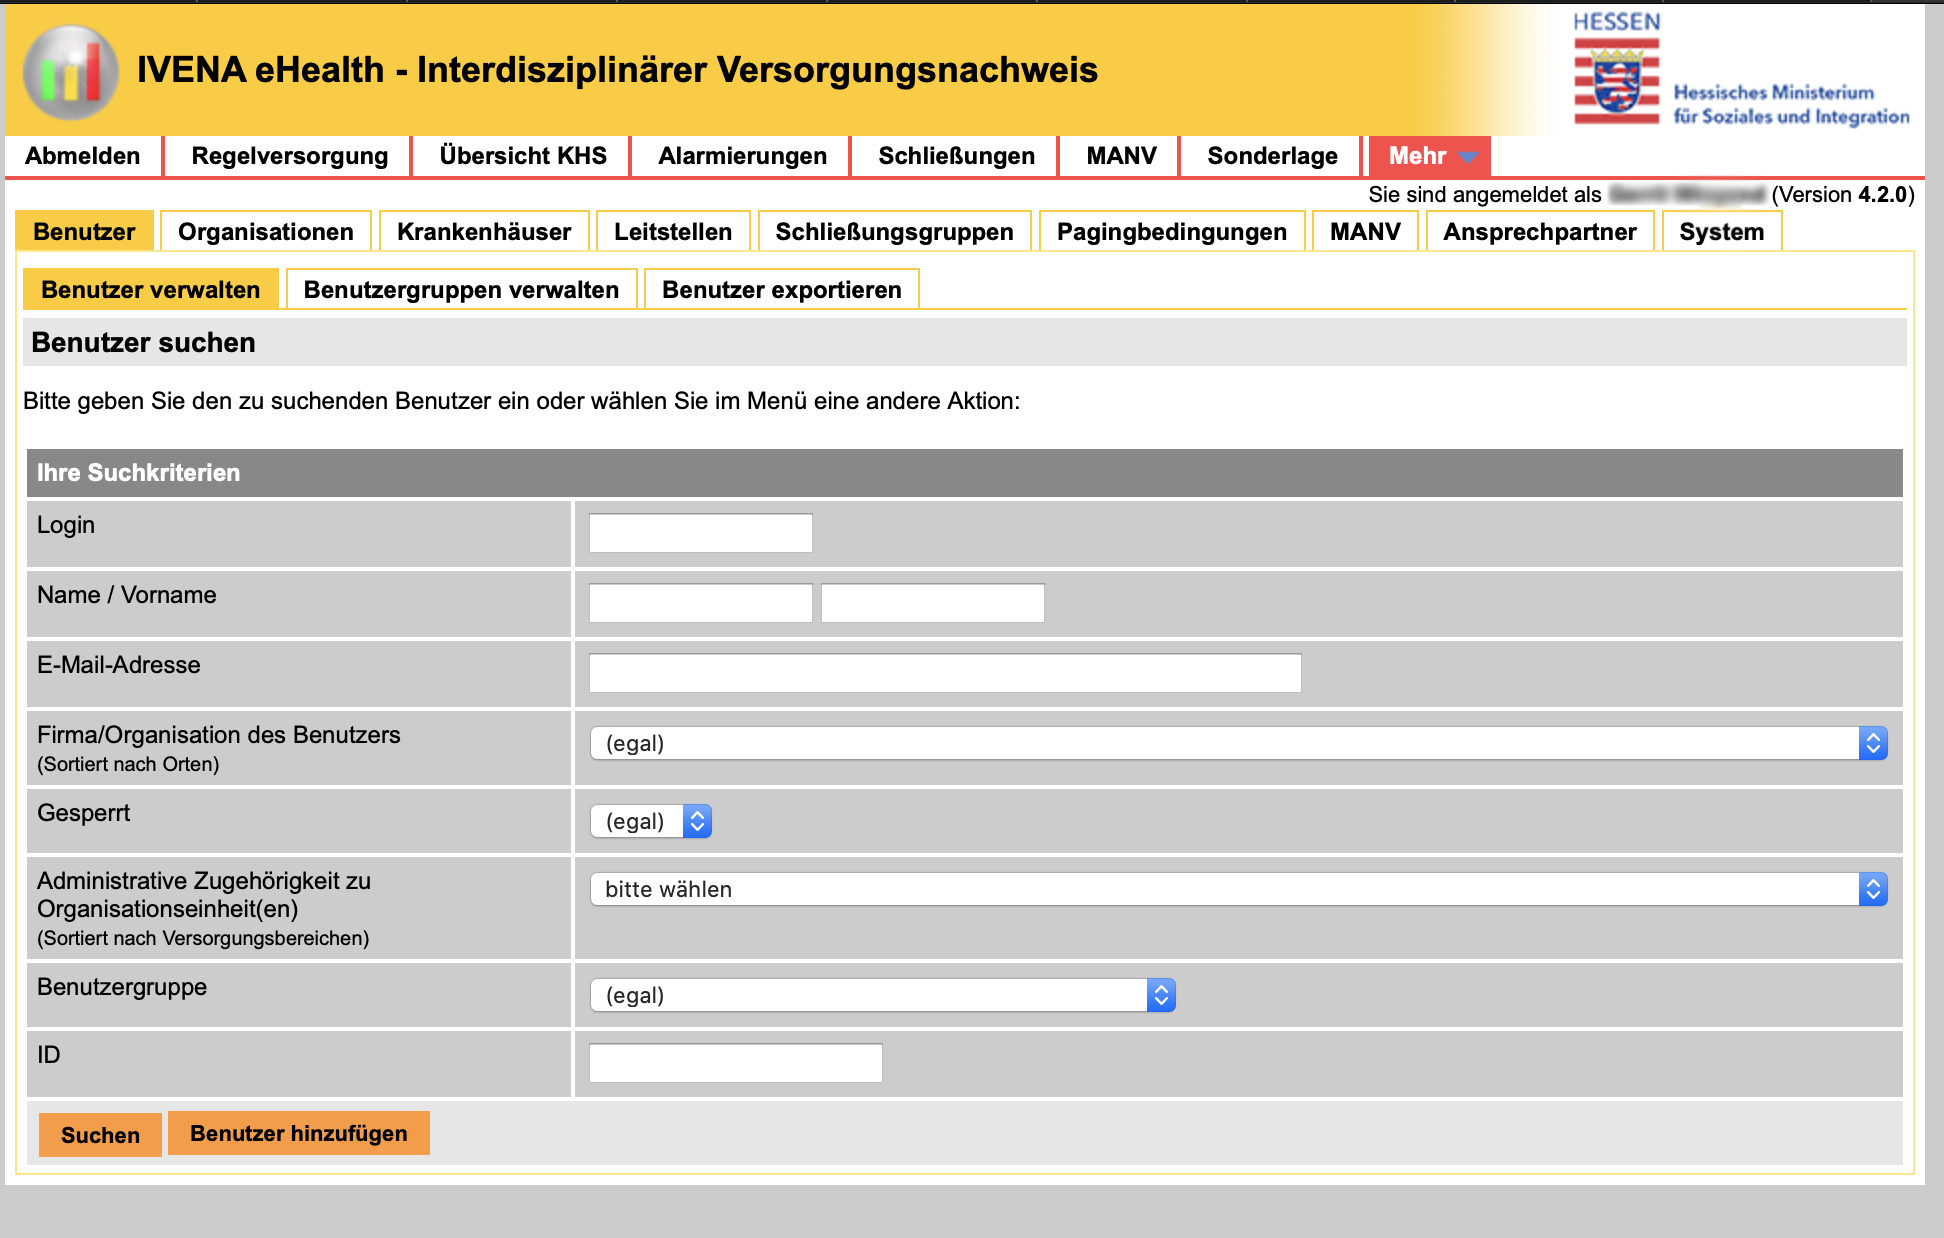Viewport: 1944px width, 1238px height.
Task: Expand the Firma/Organisation des Benutzers dropdown
Action: 1238,743
